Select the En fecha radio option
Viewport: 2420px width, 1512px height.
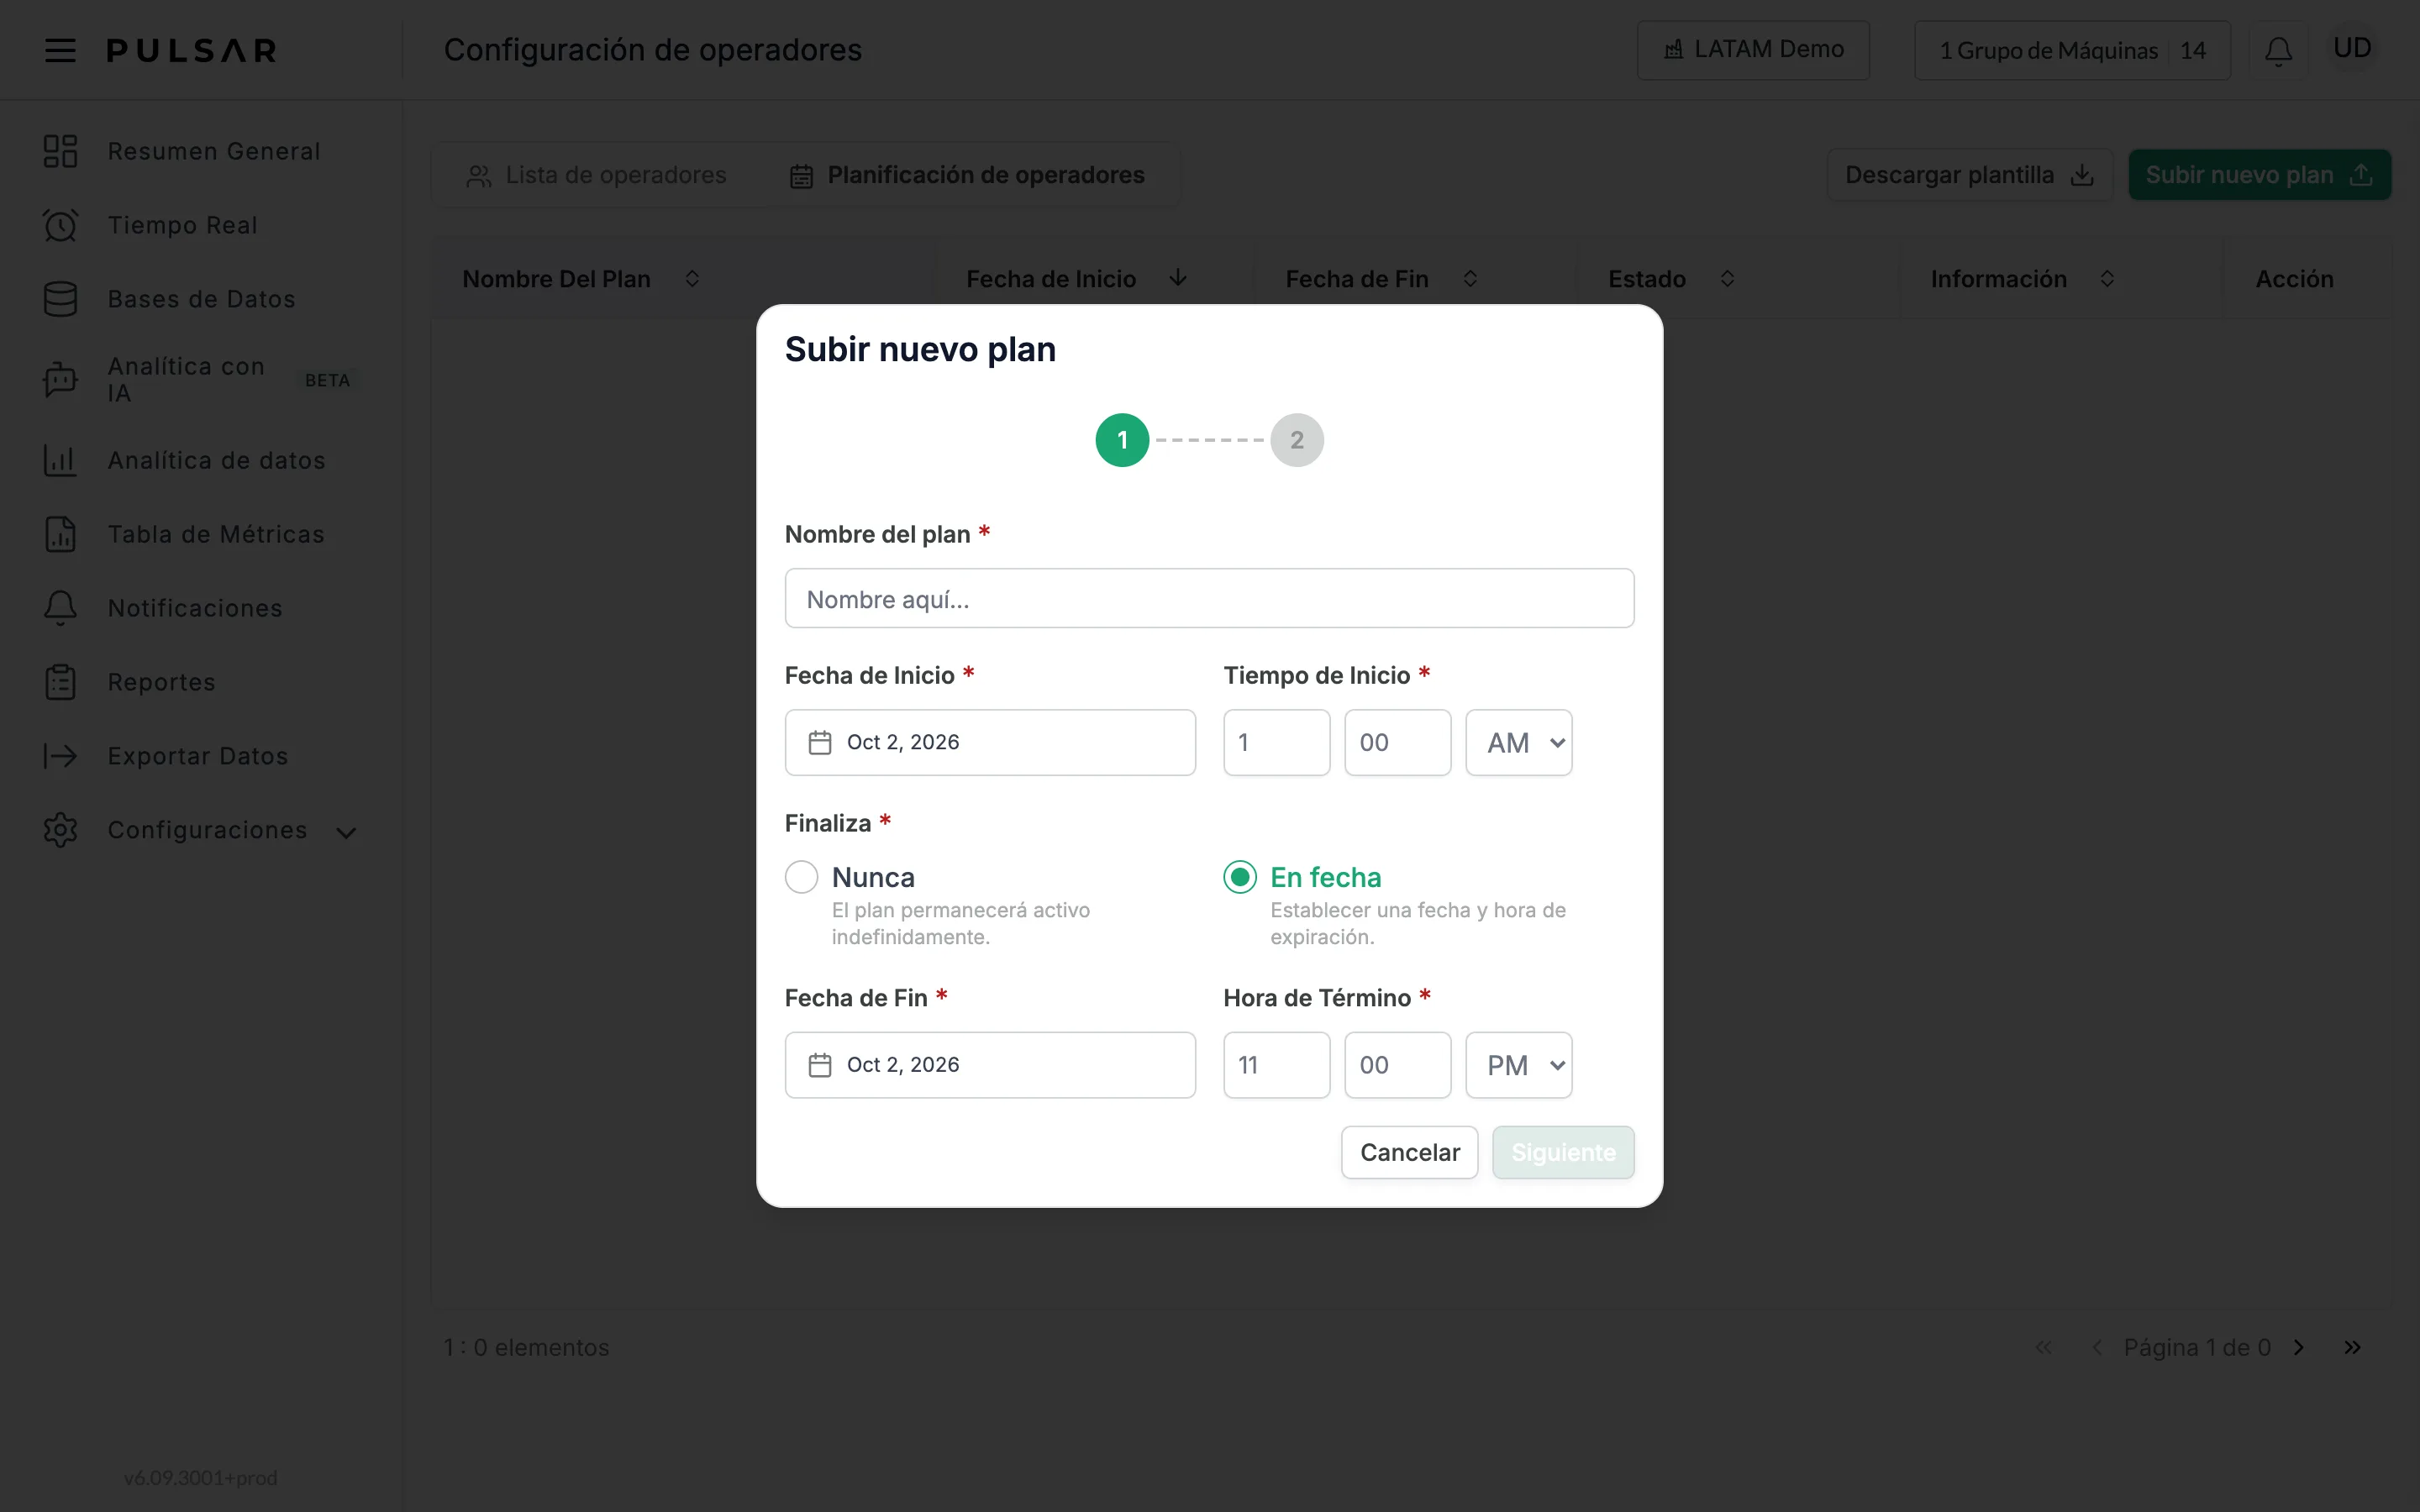[x=1240, y=877]
